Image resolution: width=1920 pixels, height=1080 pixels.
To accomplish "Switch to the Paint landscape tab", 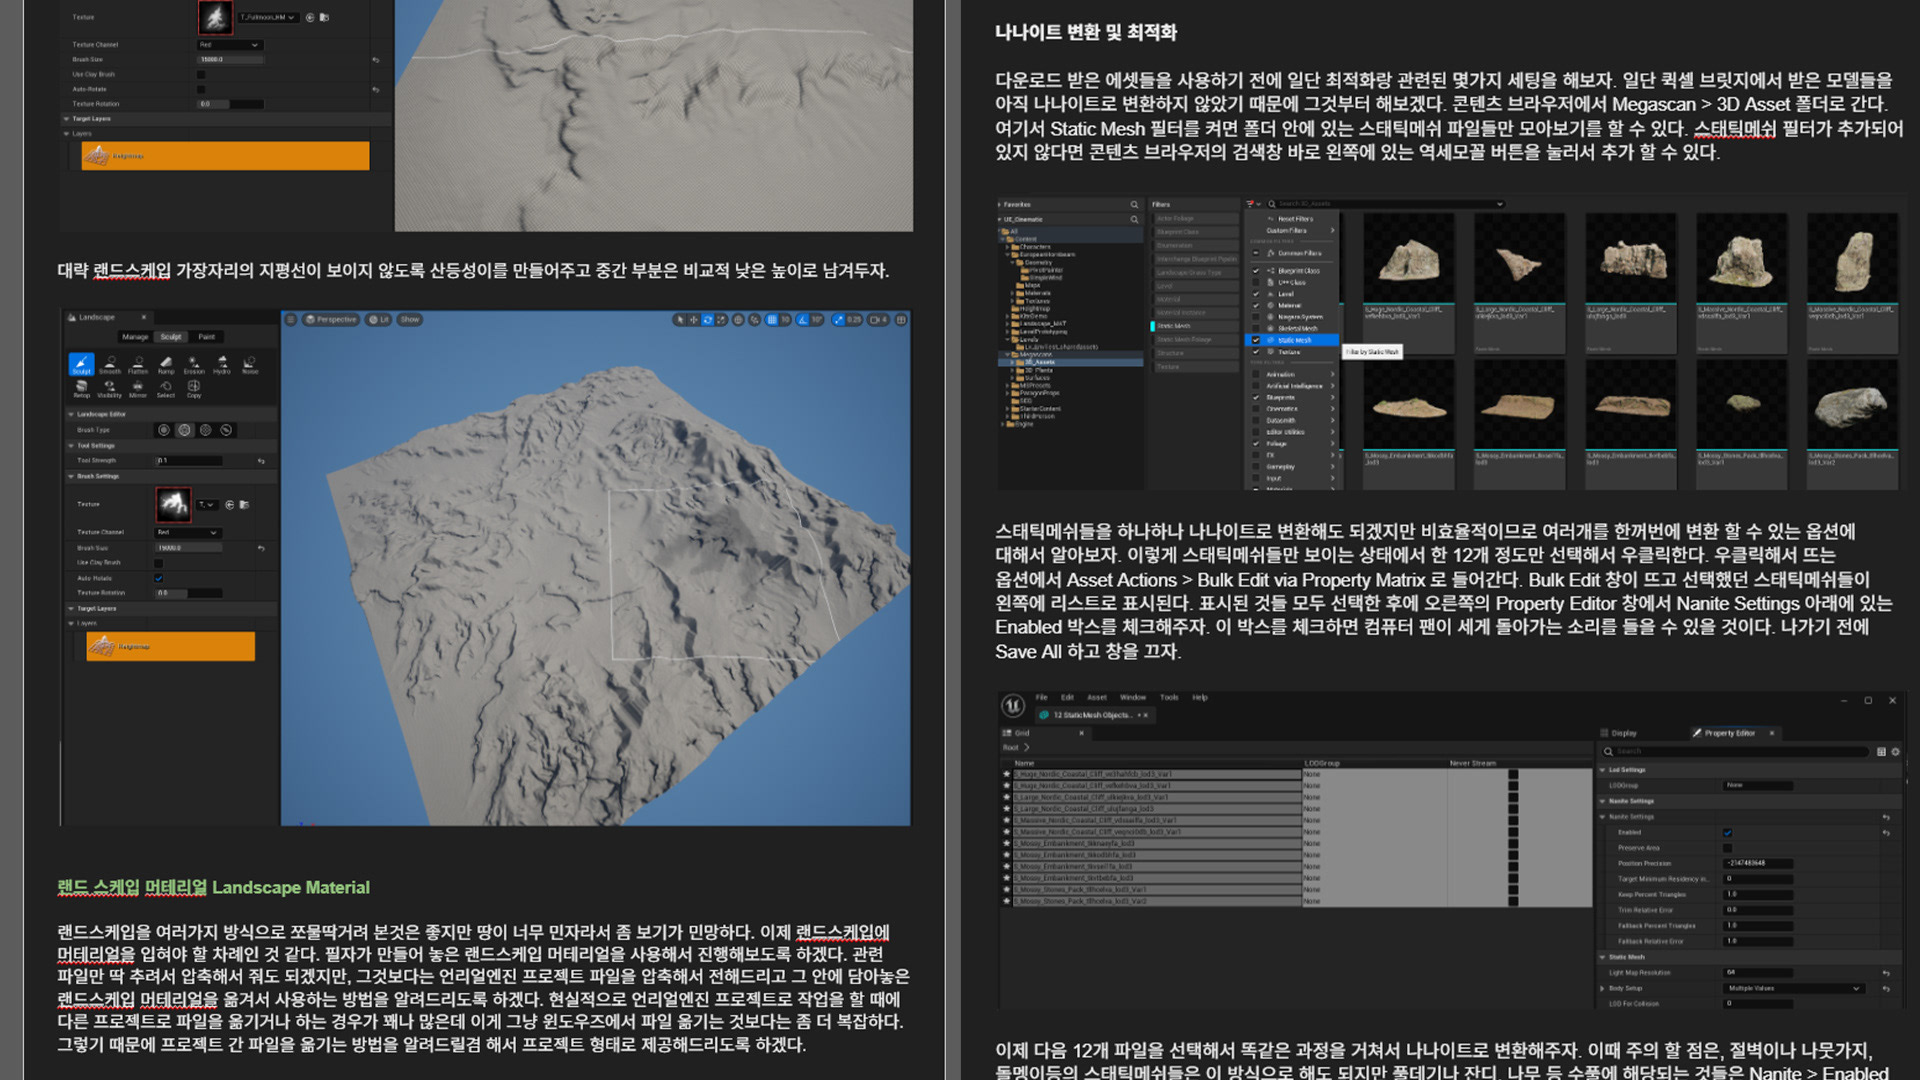I will tap(206, 337).
